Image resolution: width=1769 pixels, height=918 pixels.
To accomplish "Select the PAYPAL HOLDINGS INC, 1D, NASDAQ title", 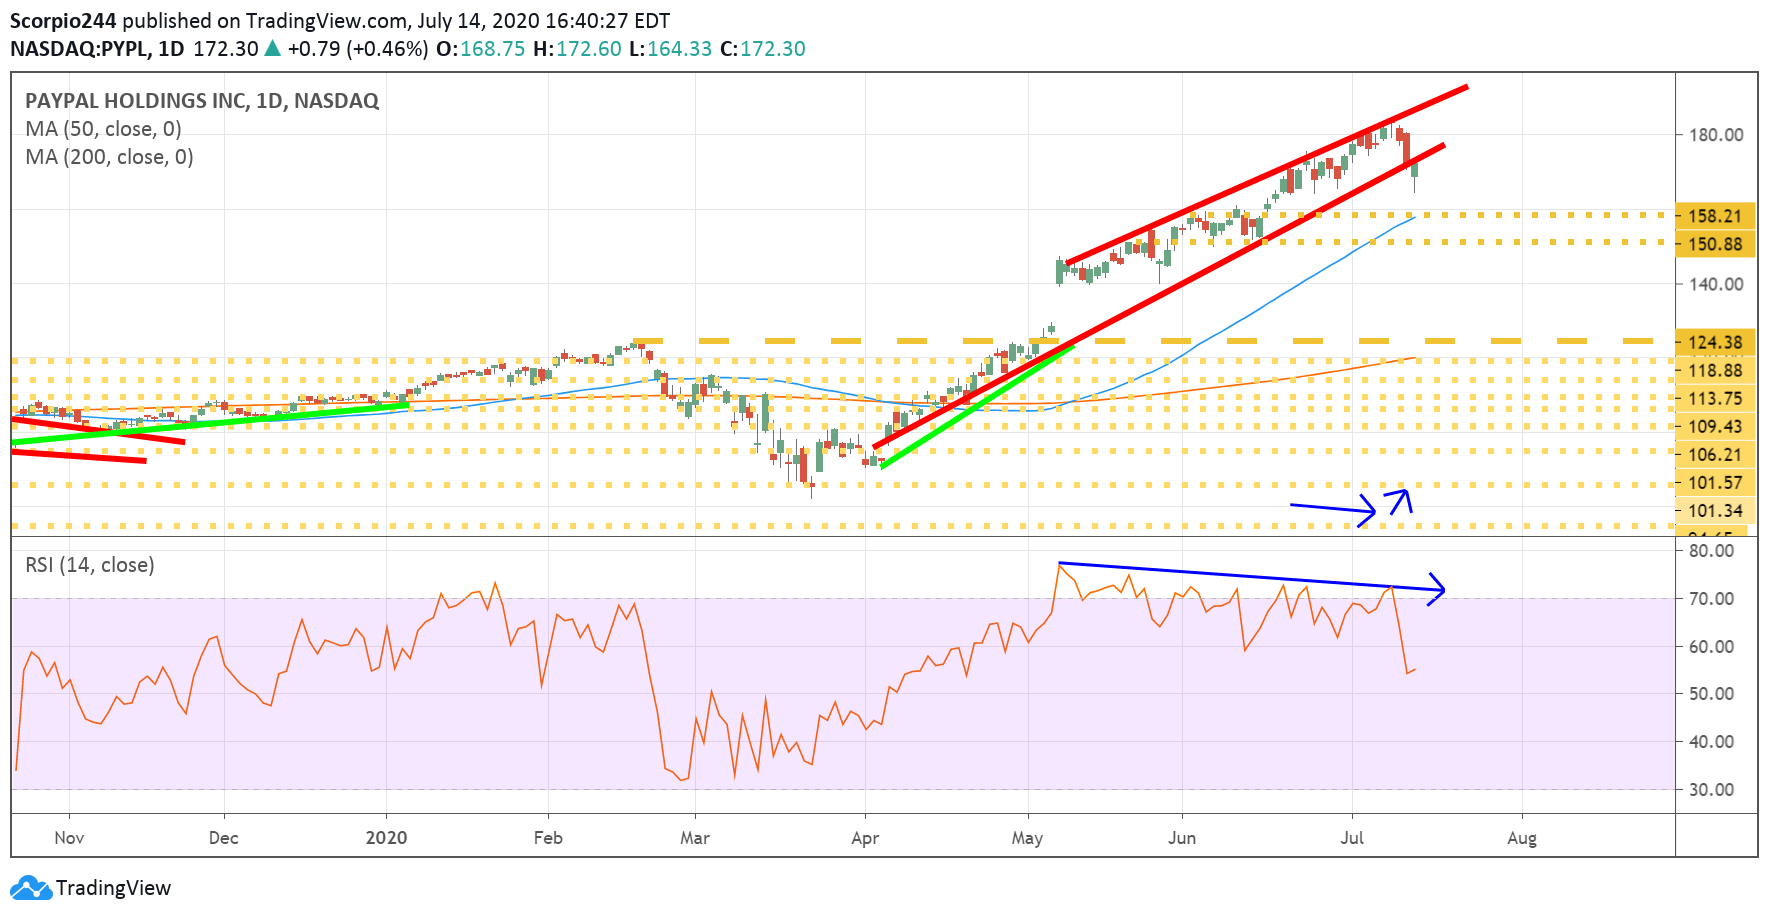I will tap(202, 101).
